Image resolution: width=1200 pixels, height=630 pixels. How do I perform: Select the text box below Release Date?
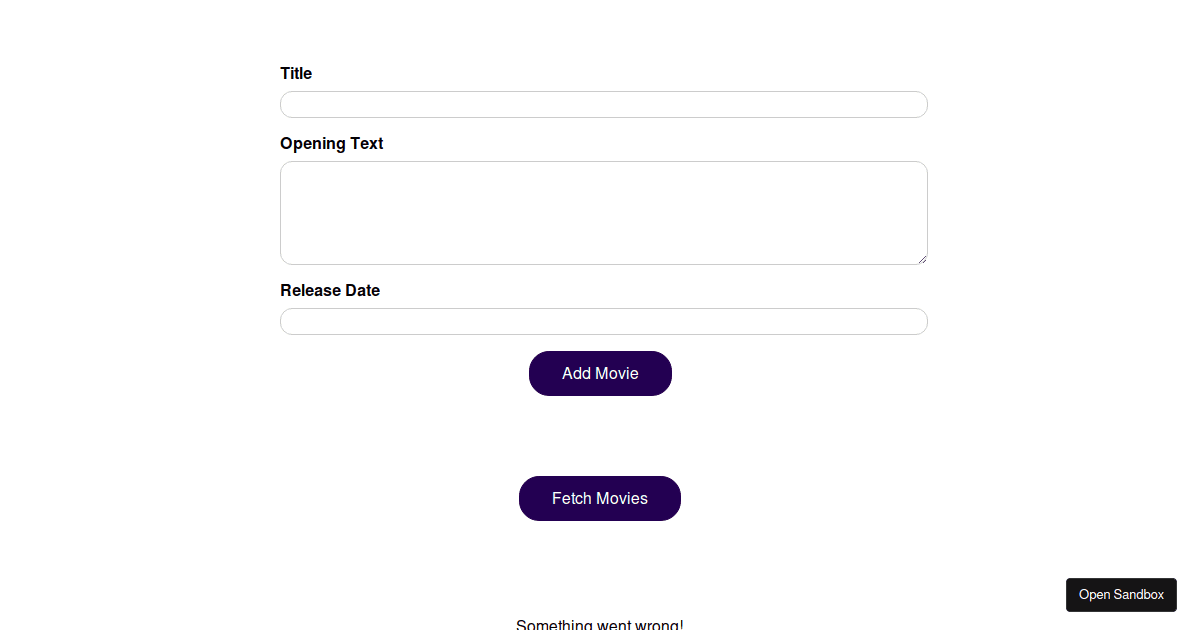(x=603, y=322)
